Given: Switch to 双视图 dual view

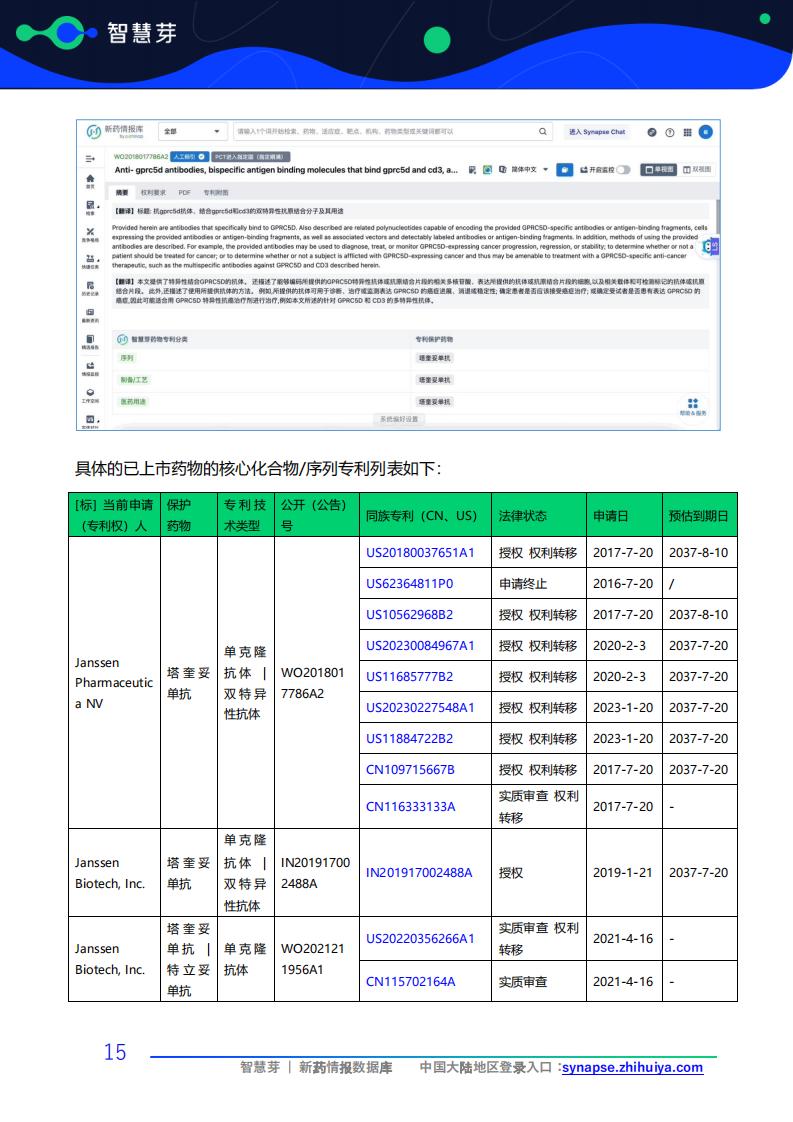Looking at the screenshot, I should tap(697, 170).
